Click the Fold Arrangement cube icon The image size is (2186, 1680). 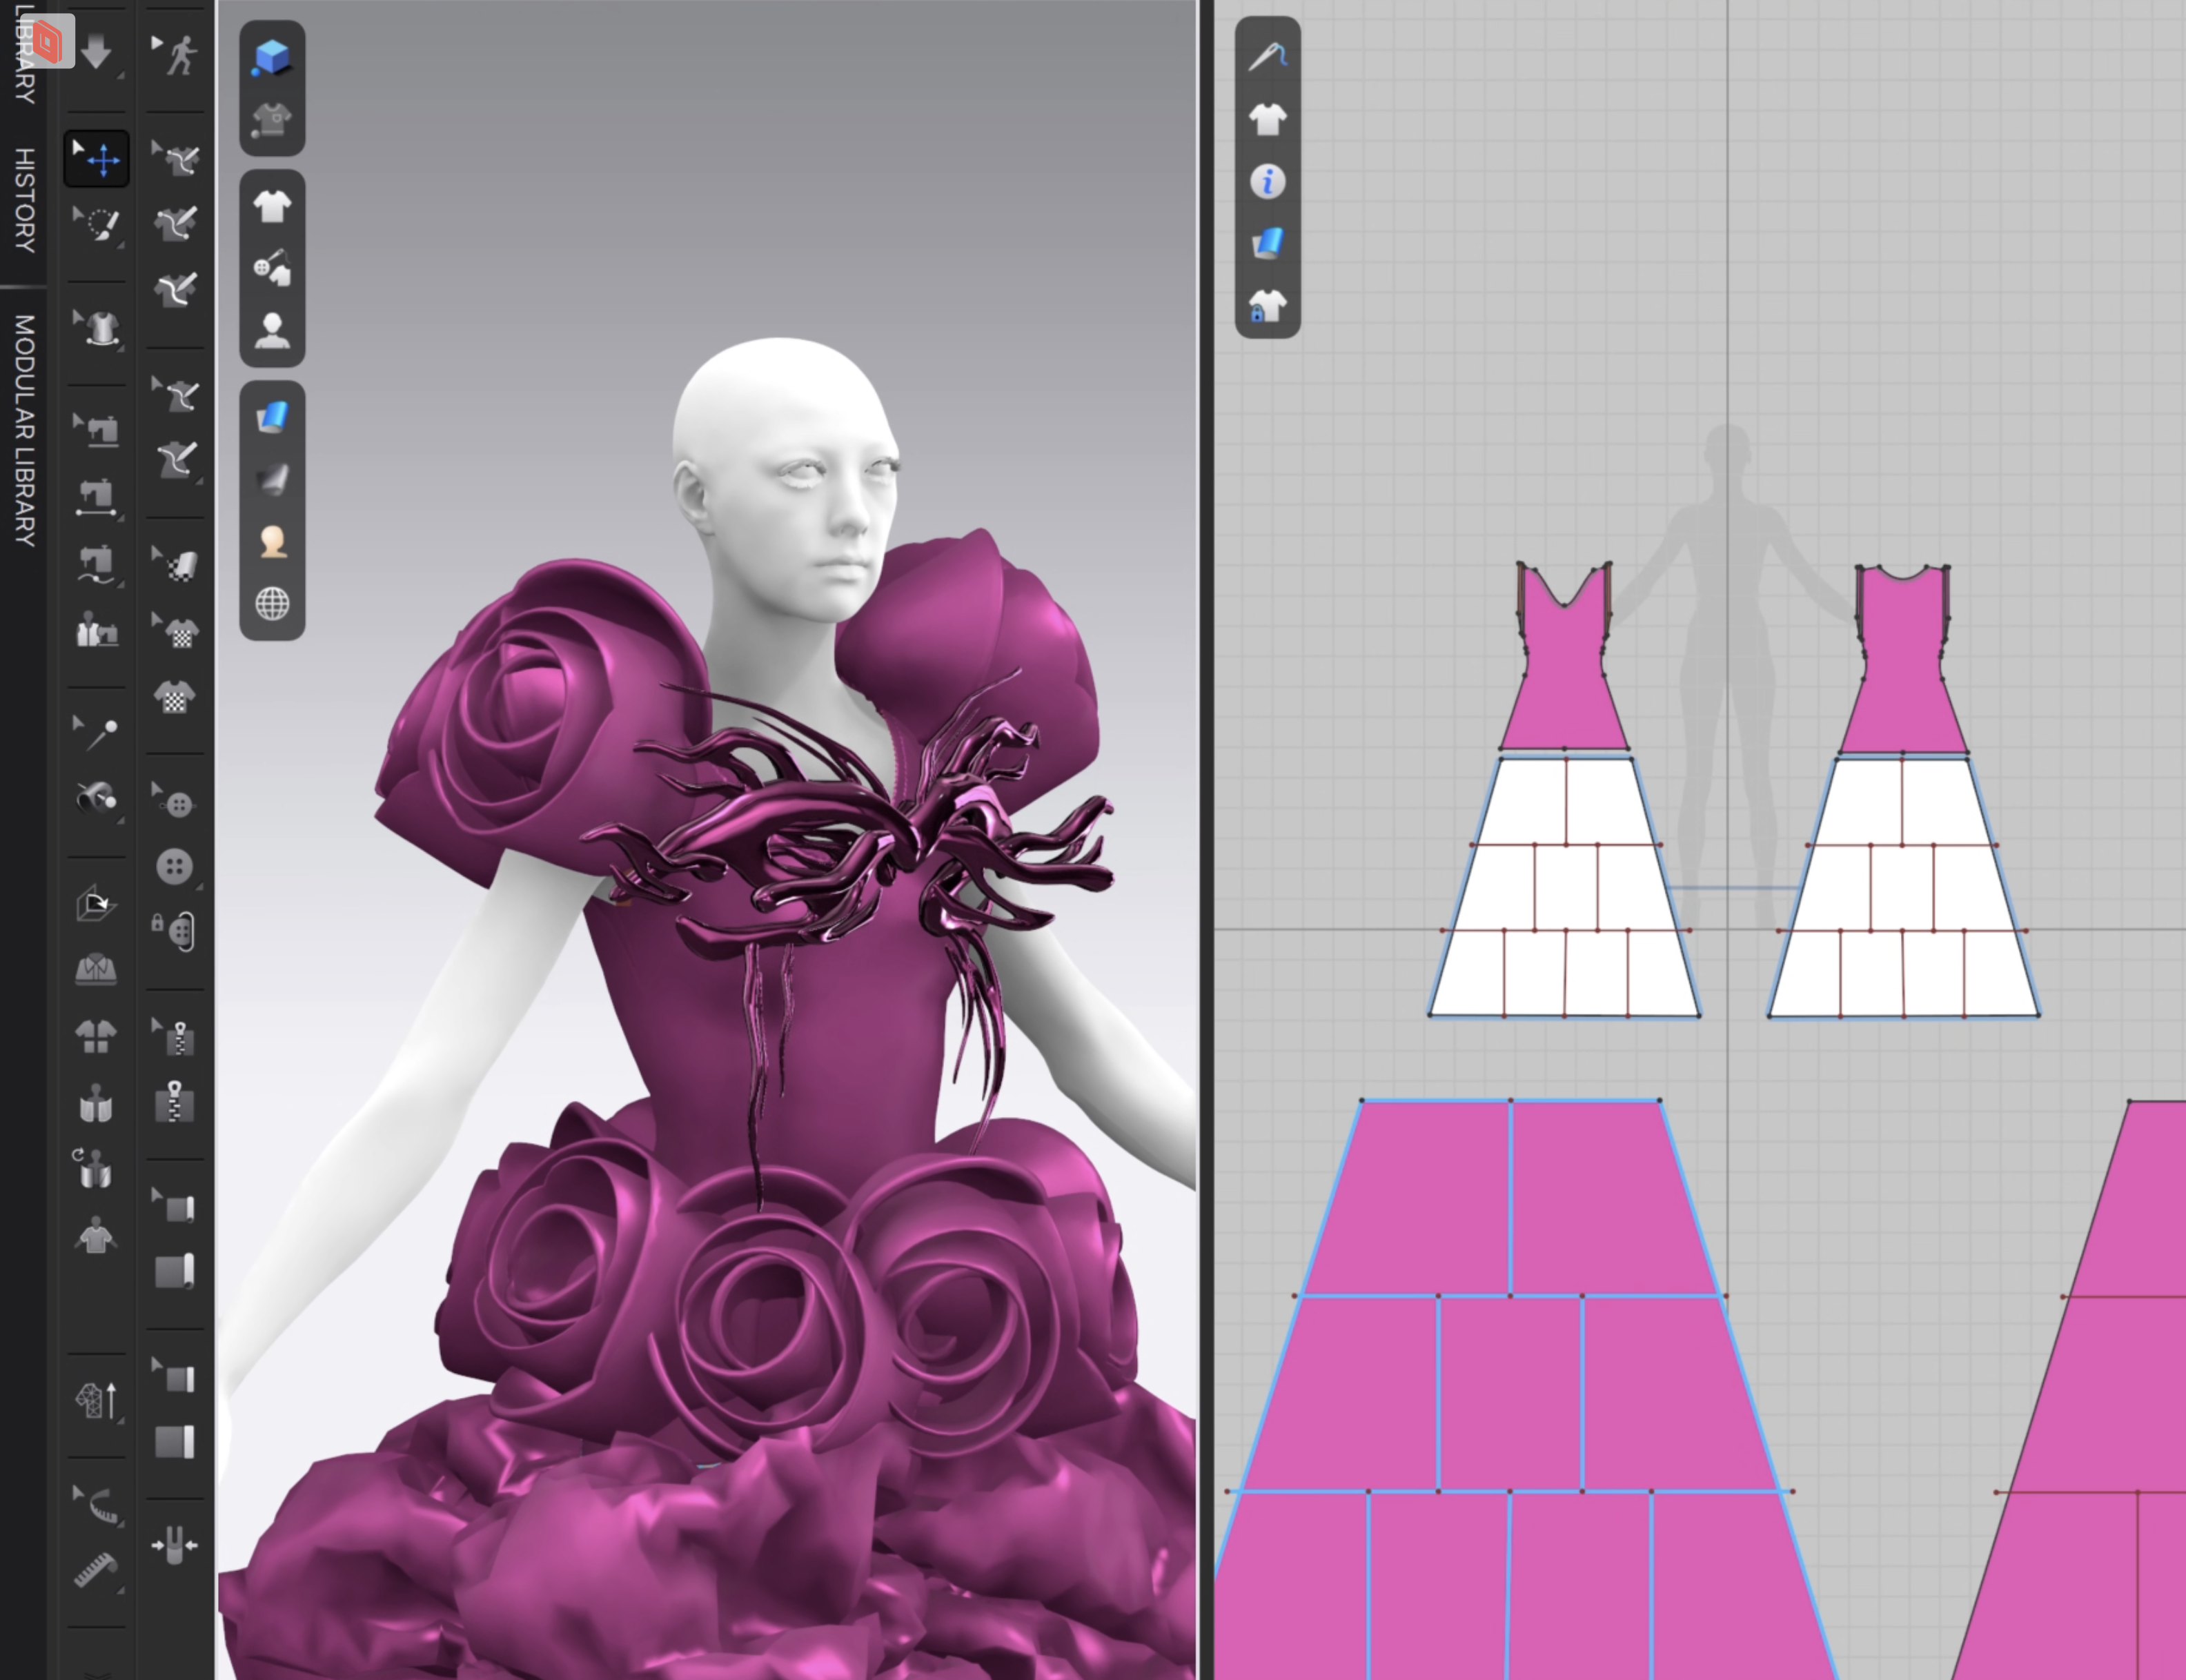[x=96, y=903]
